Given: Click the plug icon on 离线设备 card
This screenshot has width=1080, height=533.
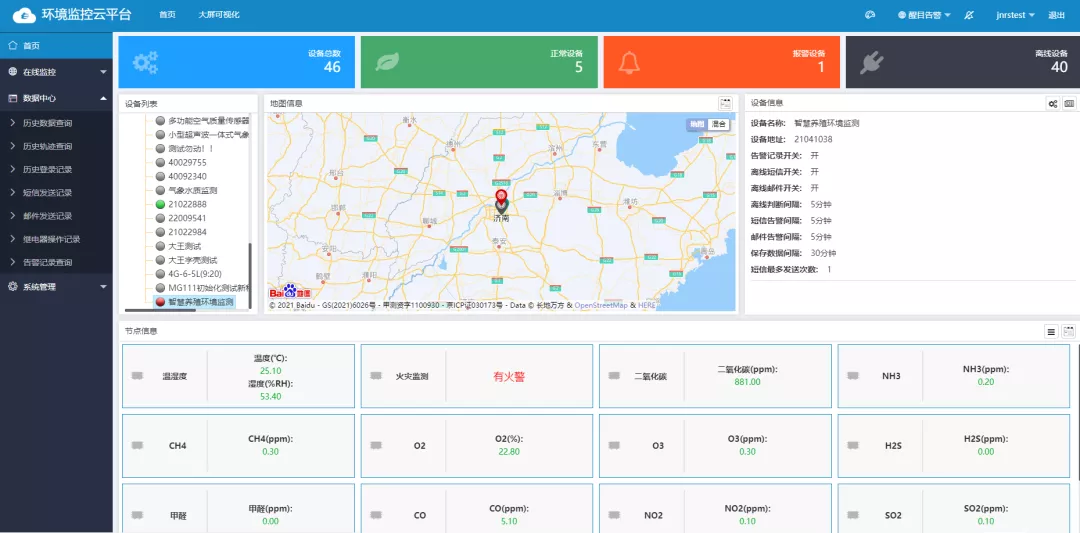Looking at the screenshot, I should tap(872, 63).
